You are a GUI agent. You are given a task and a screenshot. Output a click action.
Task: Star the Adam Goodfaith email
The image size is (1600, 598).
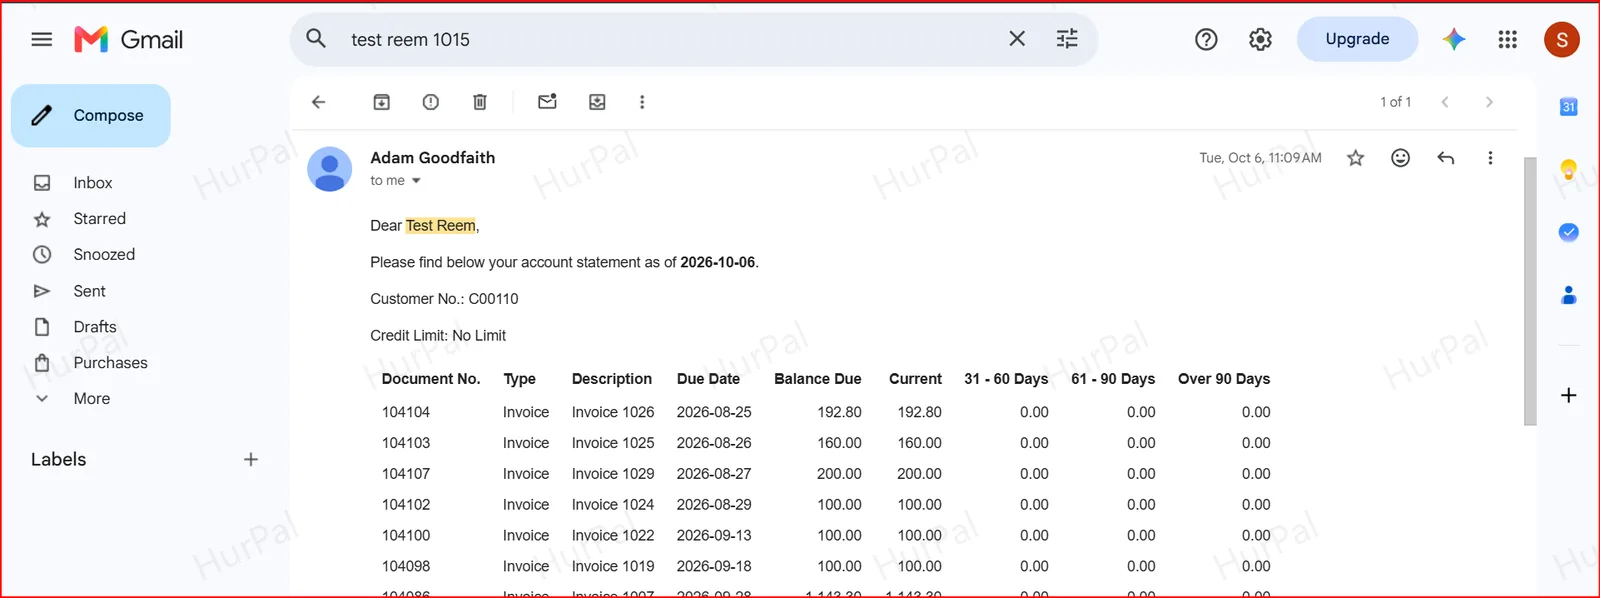click(x=1356, y=158)
